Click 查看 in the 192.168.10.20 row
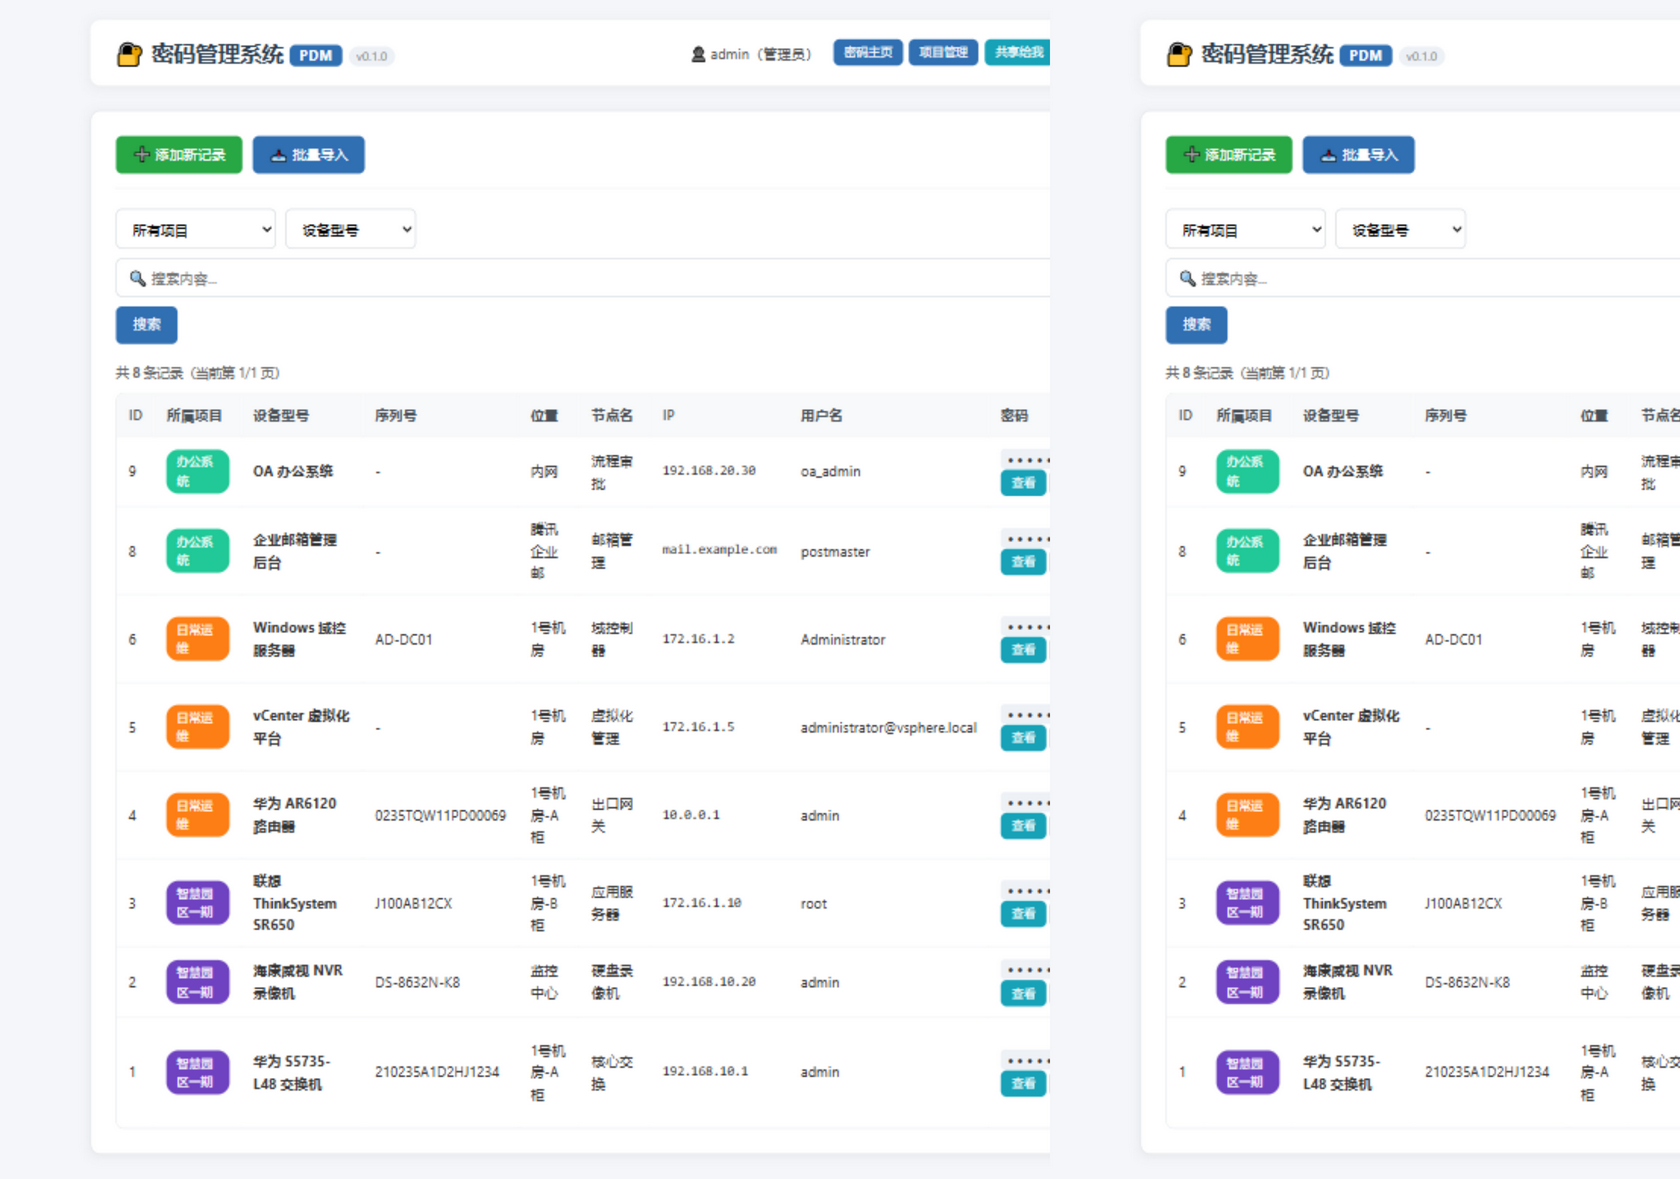1680x1179 pixels. 1023,994
